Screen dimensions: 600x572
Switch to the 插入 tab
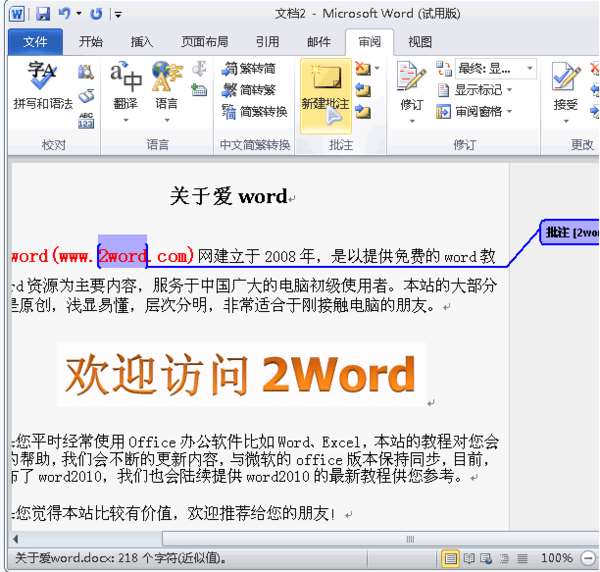pos(141,42)
